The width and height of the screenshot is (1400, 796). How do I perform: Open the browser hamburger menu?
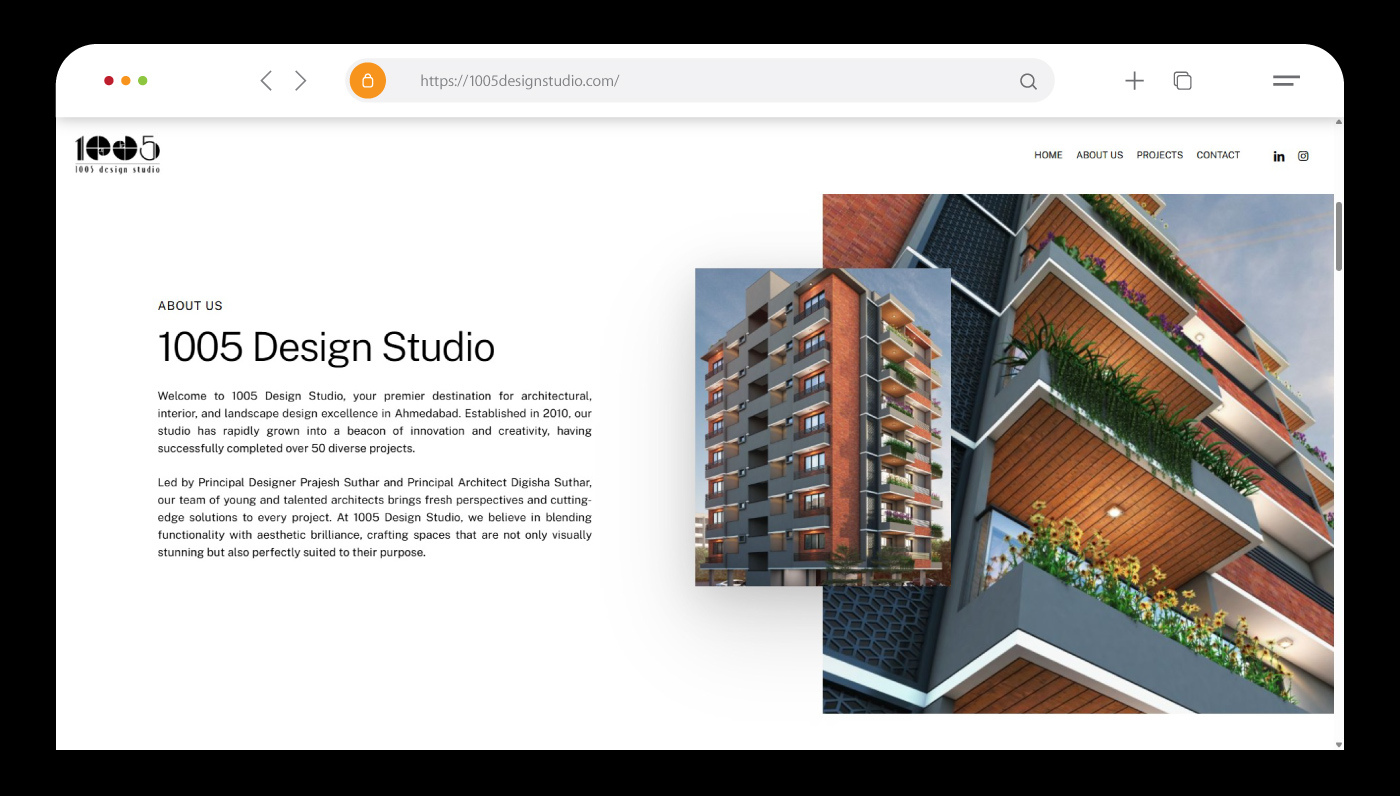[x=1286, y=81]
